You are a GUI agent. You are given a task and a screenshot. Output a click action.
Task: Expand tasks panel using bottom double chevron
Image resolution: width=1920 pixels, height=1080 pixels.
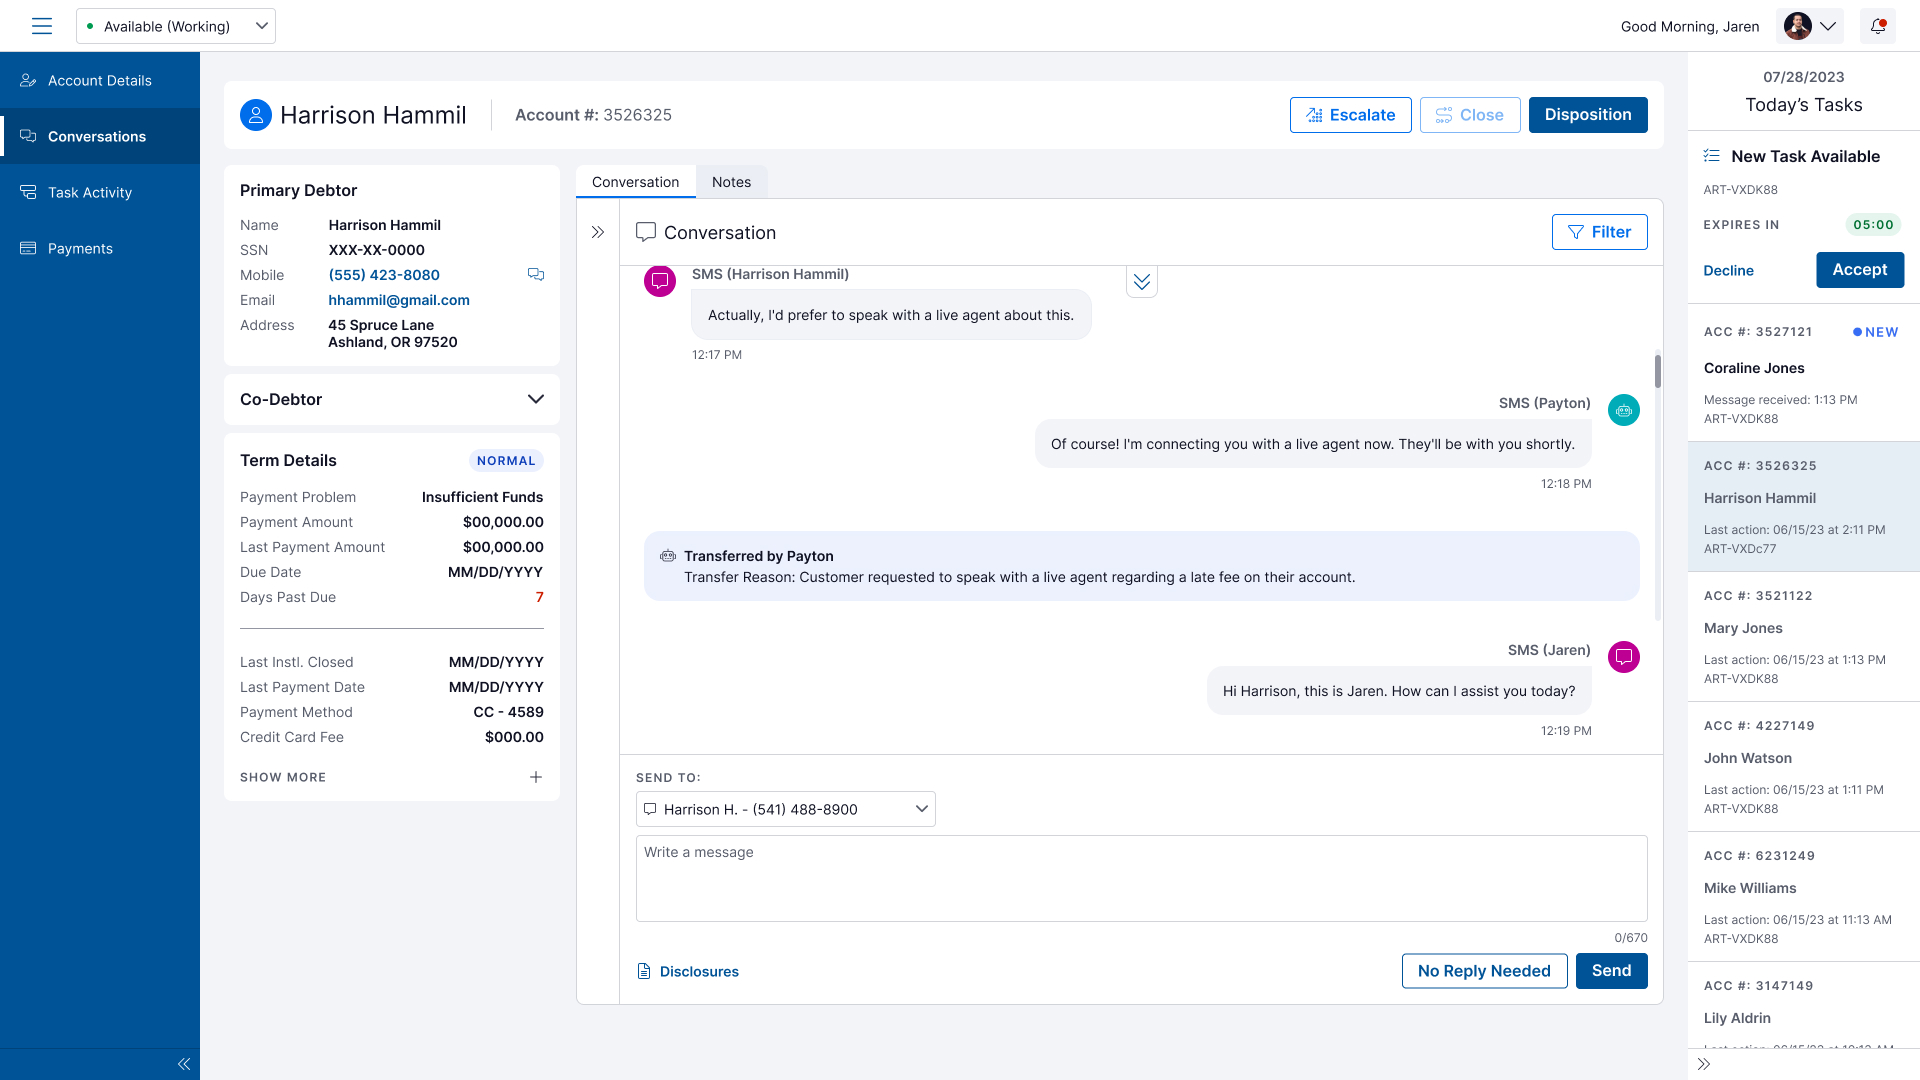[x=1704, y=1064]
